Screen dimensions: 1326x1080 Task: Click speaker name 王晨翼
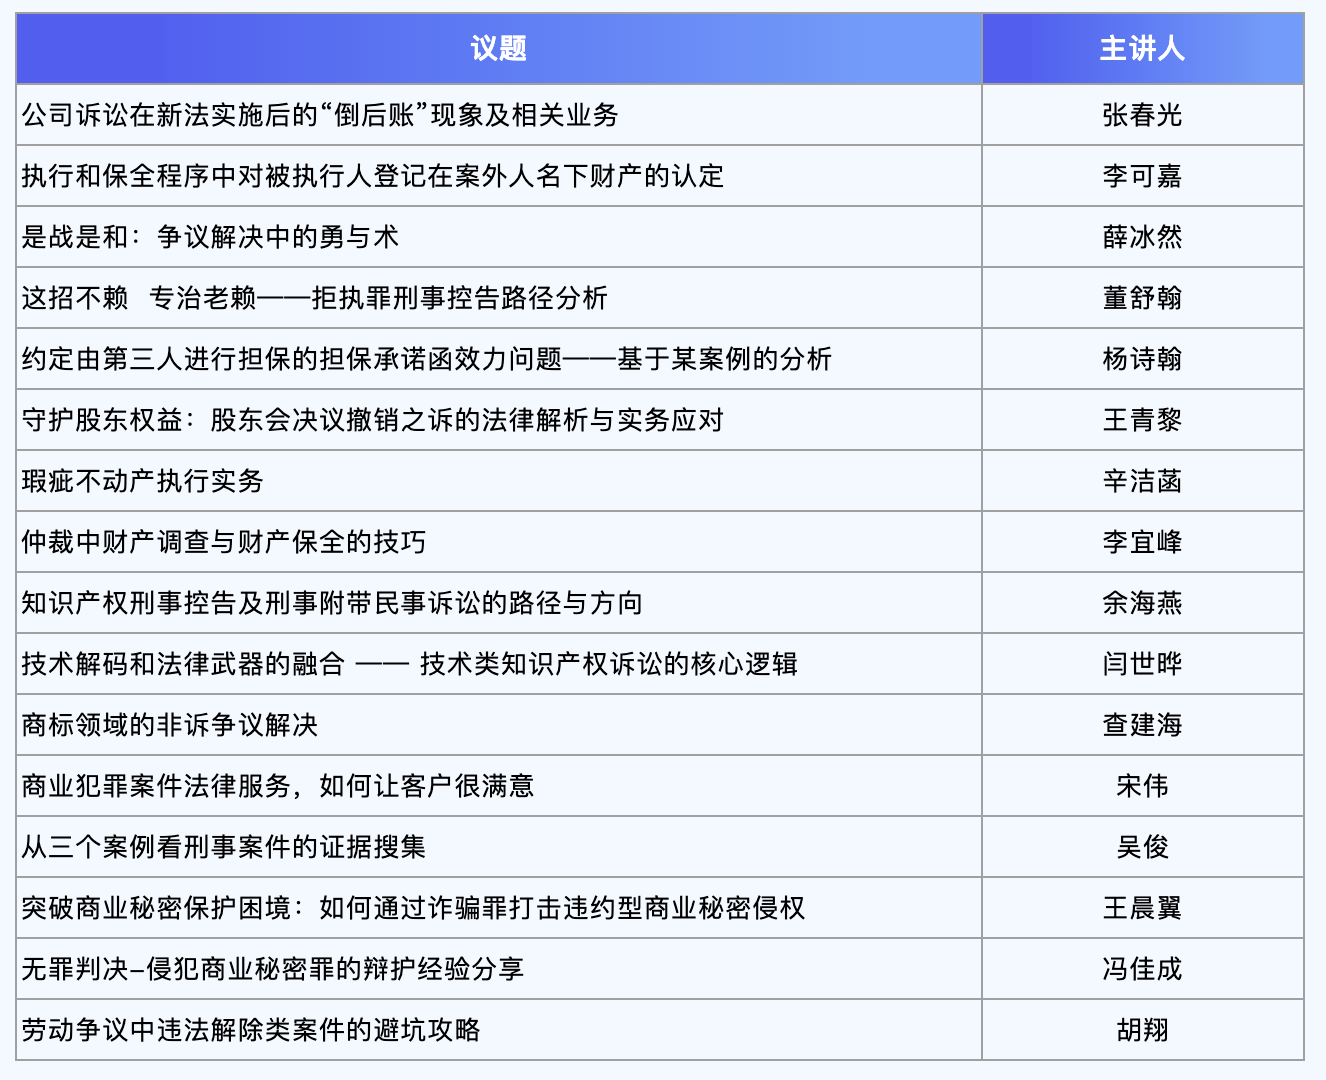(1142, 908)
